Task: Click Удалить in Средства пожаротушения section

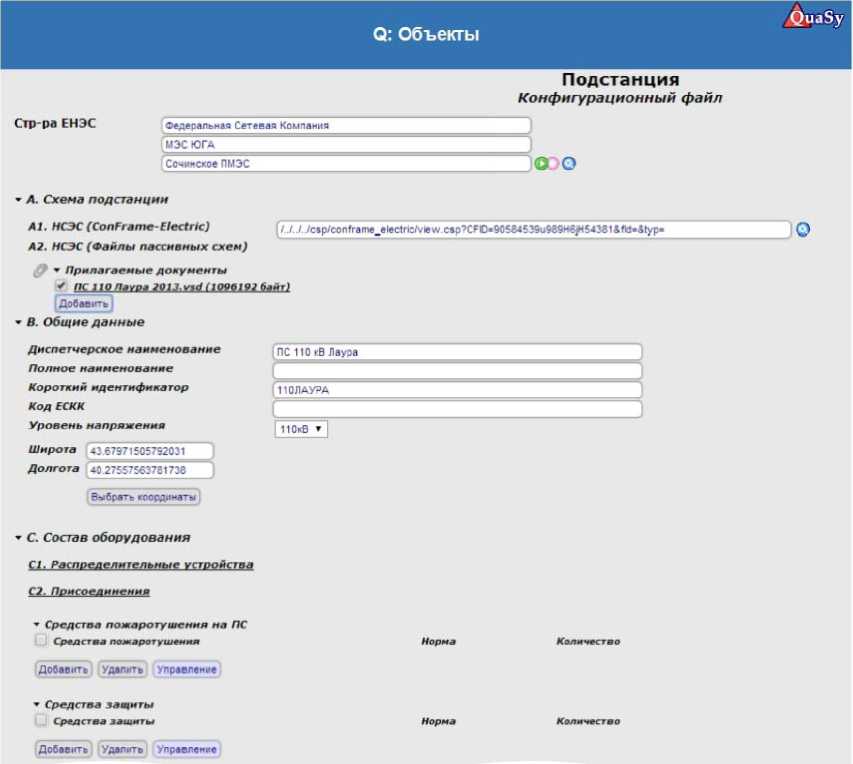Action: 122,669
